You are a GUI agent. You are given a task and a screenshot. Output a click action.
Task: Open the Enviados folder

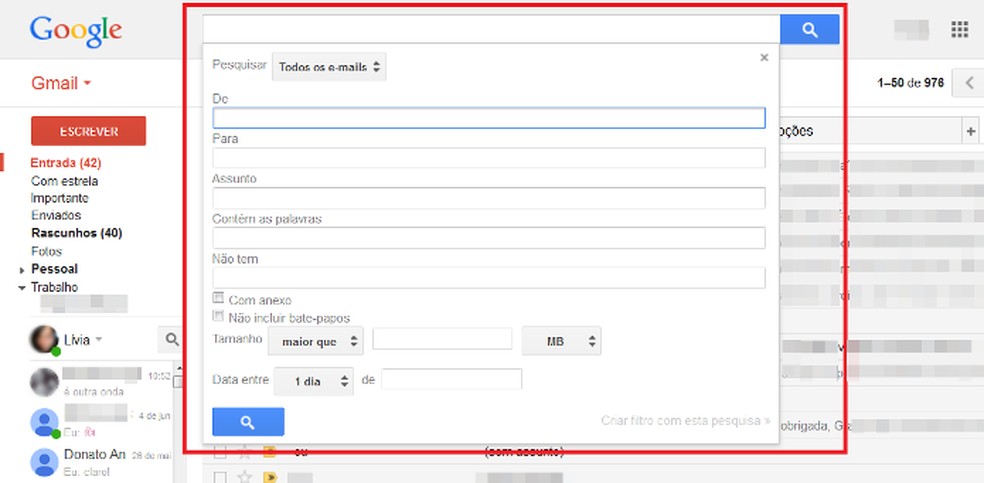[x=56, y=215]
